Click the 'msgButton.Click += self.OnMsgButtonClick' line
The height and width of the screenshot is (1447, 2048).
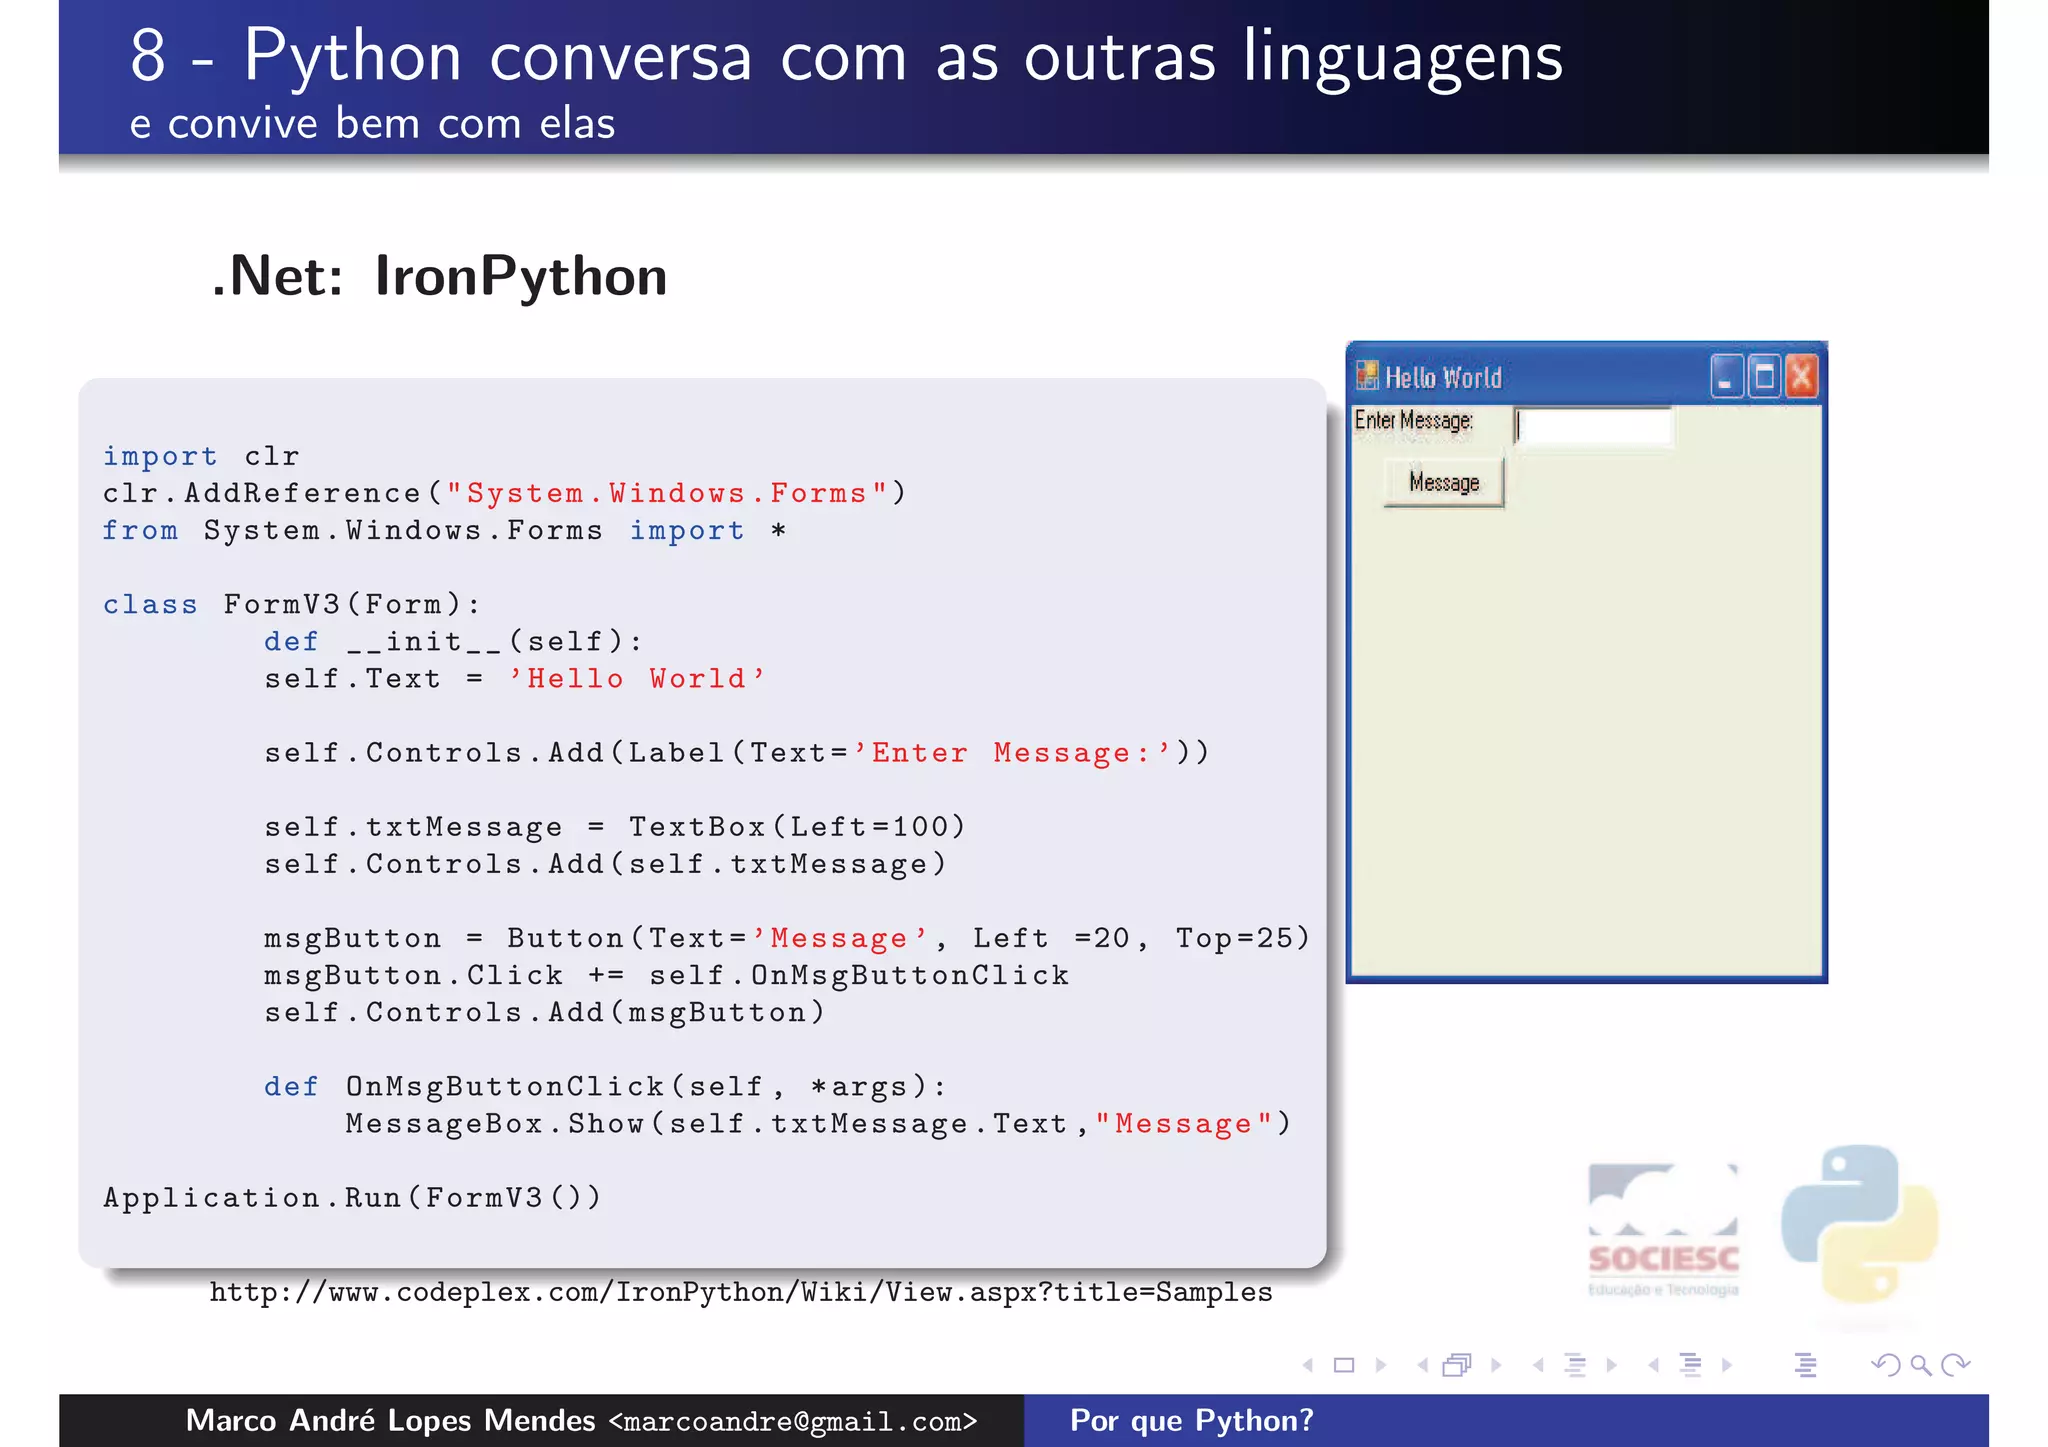pyautogui.click(x=667, y=976)
